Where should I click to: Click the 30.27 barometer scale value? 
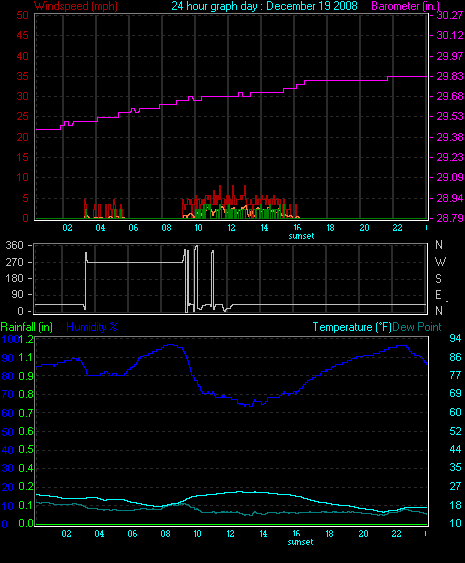[450, 15]
